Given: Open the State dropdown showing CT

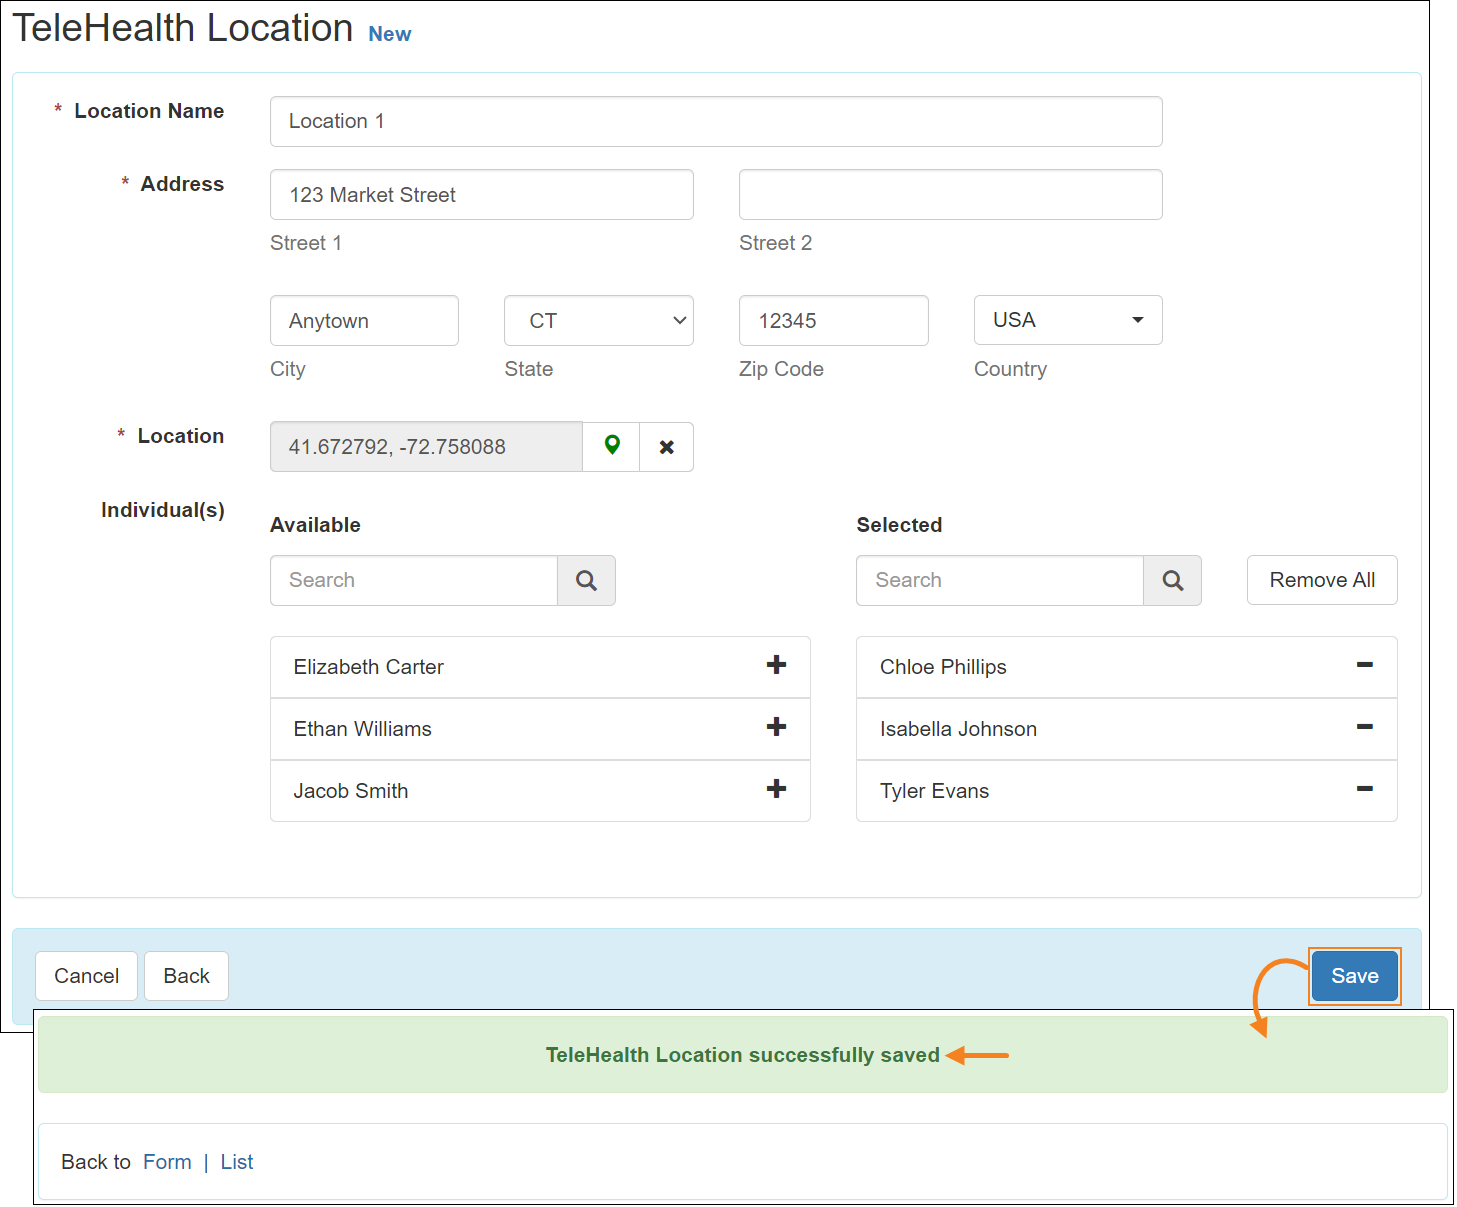Looking at the screenshot, I should 599,320.
